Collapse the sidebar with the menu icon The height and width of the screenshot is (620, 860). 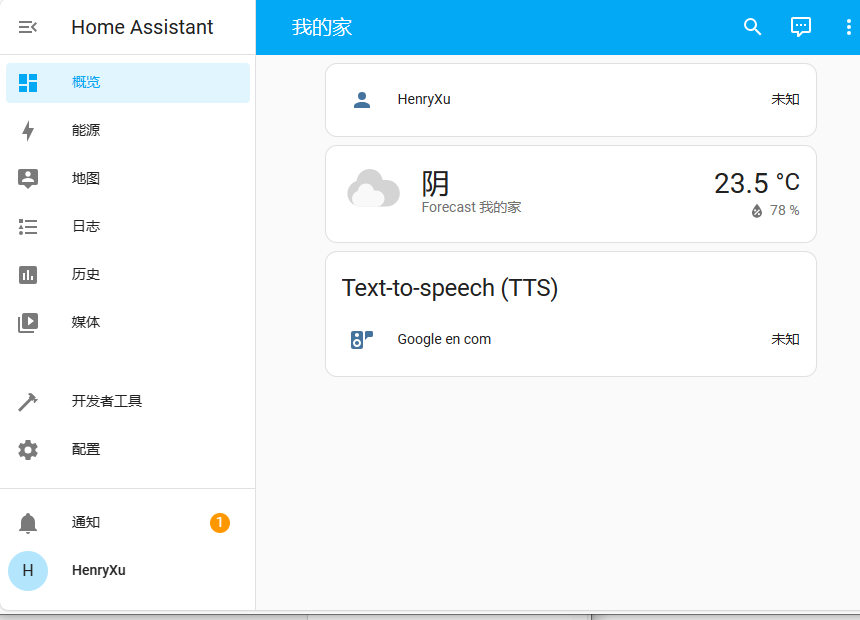click(28, 27)
